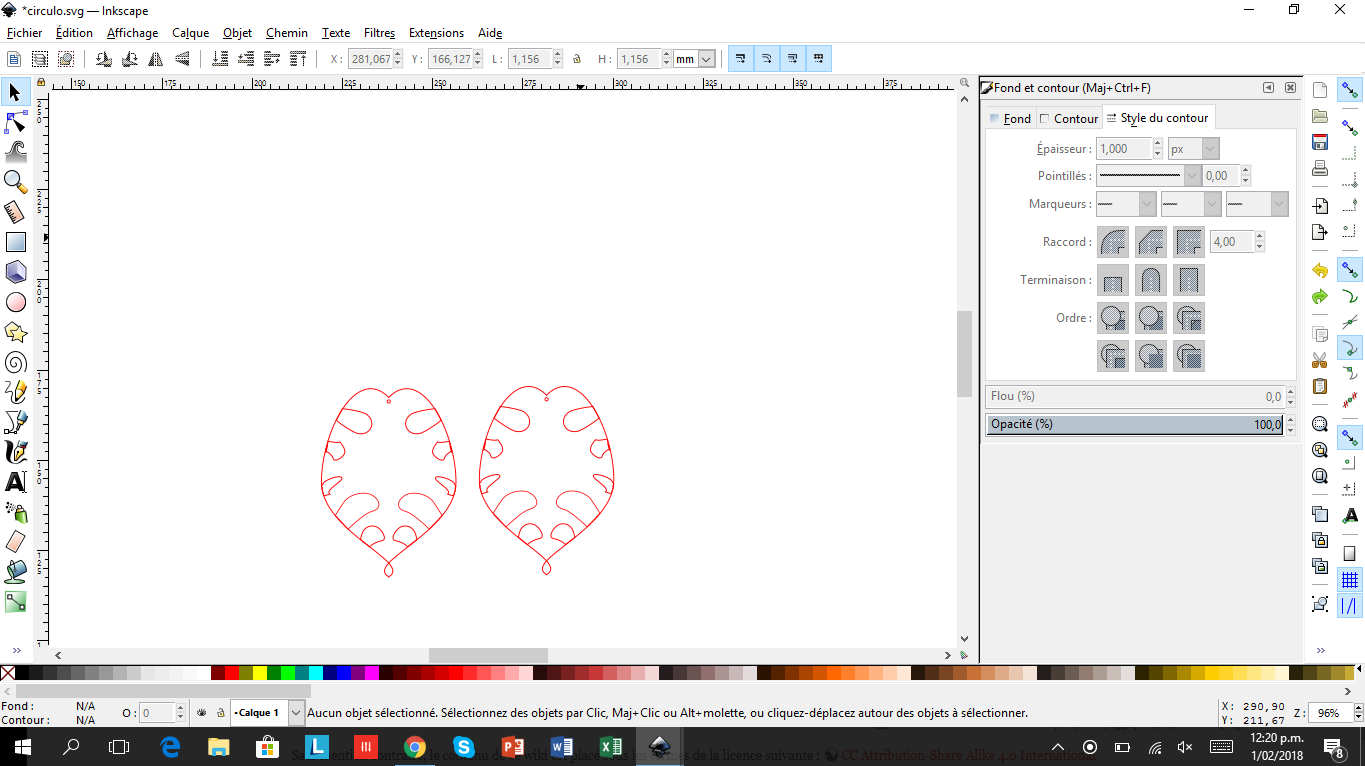1365x766 pixels.
Task: Activate the Star and polygon tool
Action: (16, 332)
